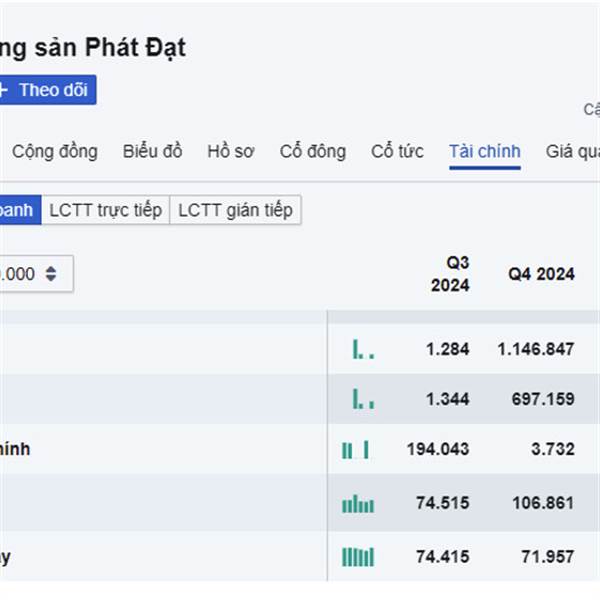Open the unit selector dropdown

pos(35,273)
